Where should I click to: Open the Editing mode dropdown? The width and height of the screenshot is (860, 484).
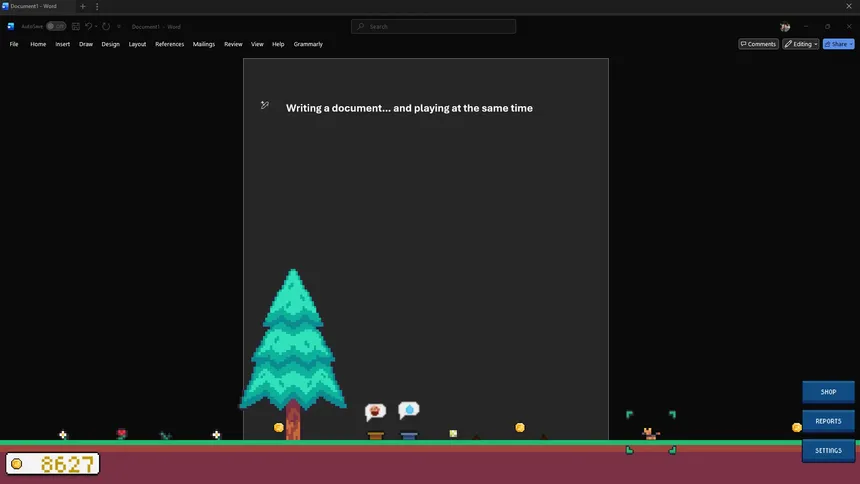pos(801,44)
